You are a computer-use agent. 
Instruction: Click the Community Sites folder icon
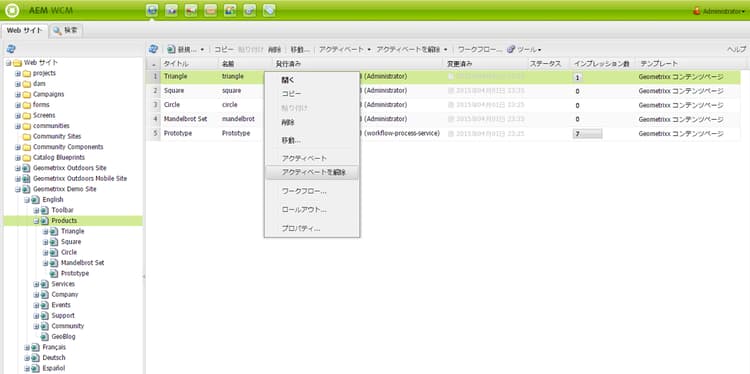click(x=26, y=136)
